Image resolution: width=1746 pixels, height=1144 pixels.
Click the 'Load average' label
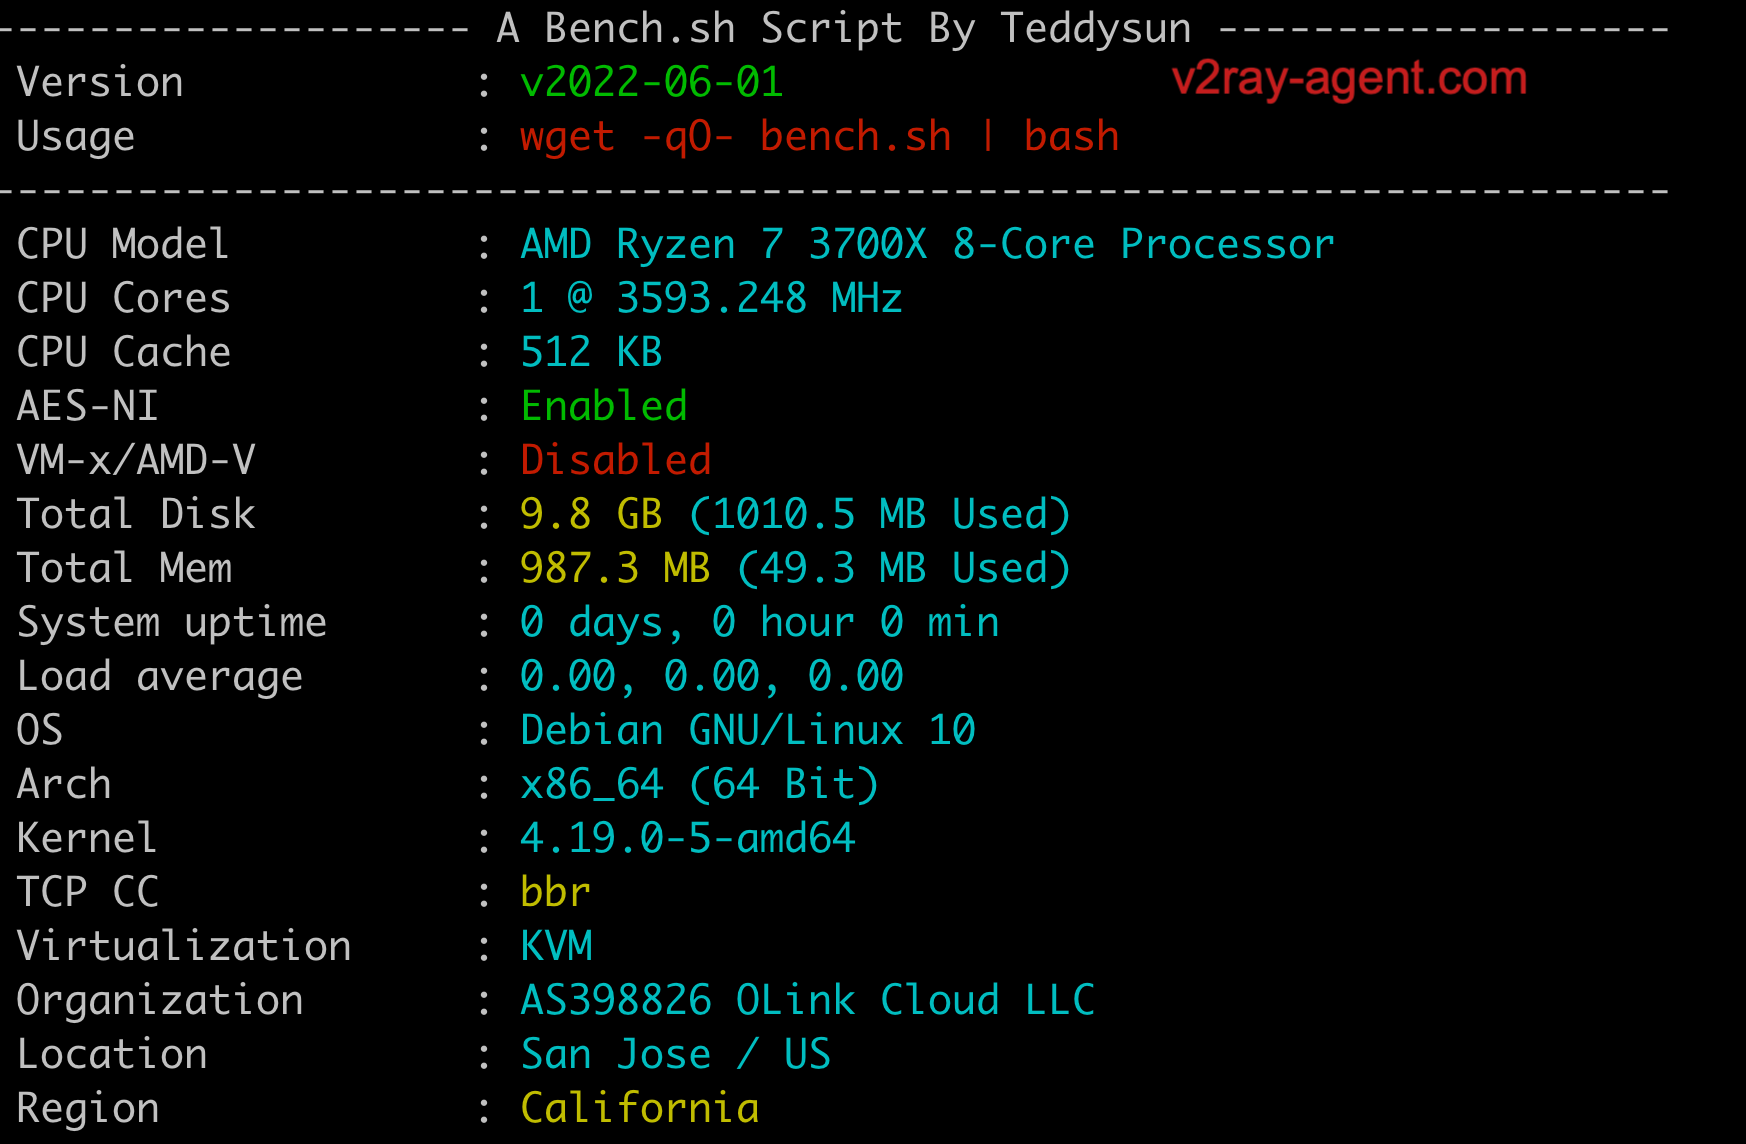tap(160, 677)
